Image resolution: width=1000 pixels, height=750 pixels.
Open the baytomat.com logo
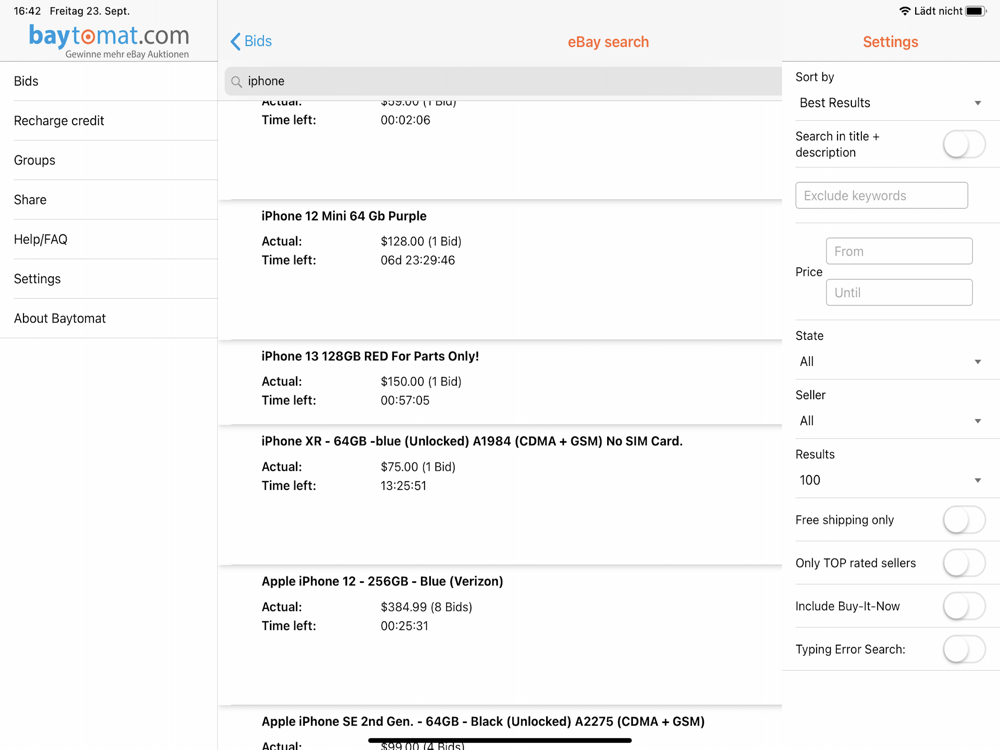tap(109, 40)
